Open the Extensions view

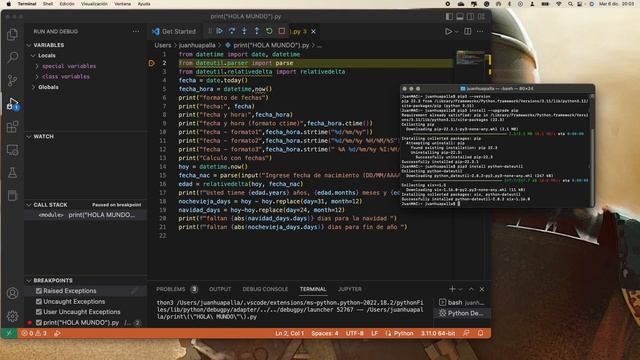tap(12, 127)
